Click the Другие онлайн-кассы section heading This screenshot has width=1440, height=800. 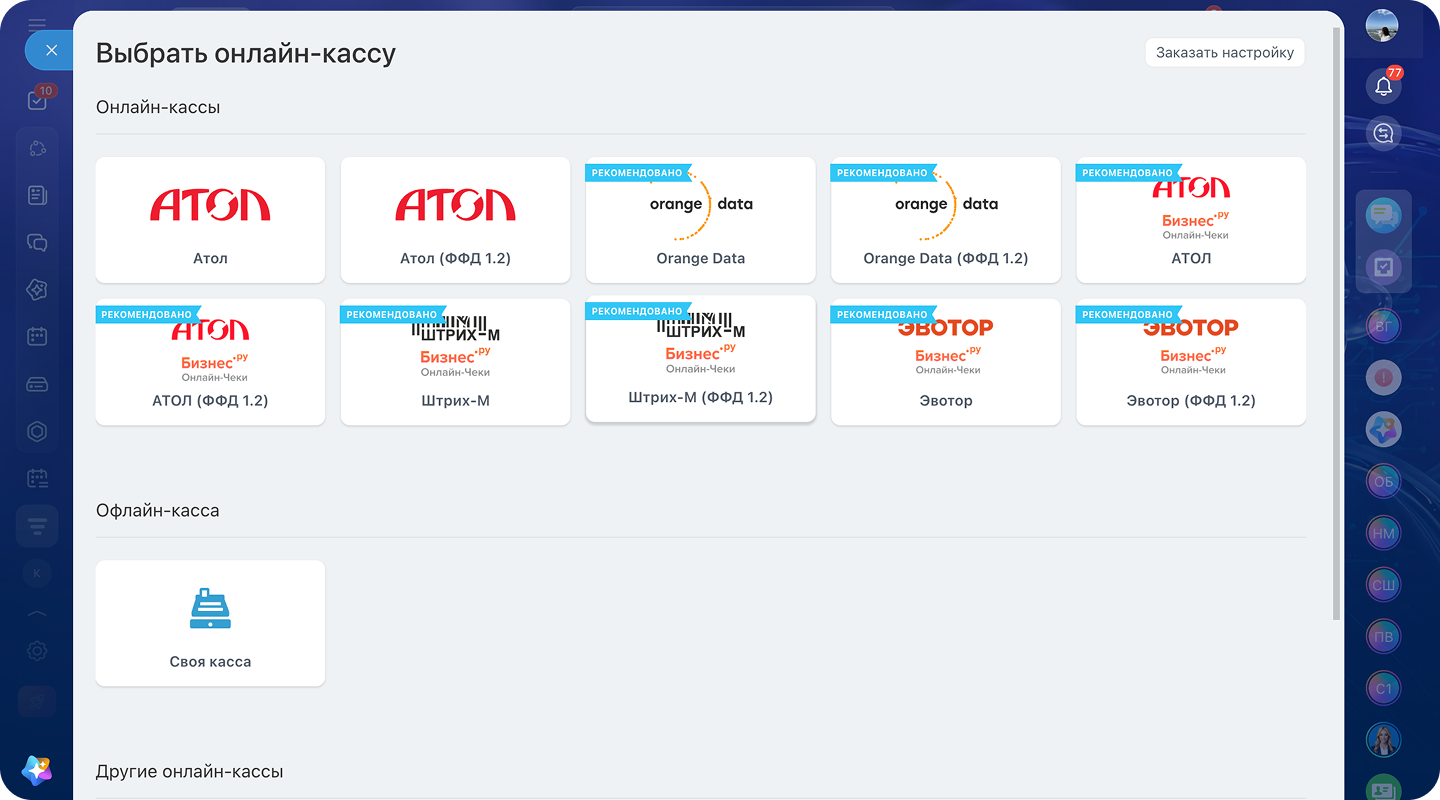[x=190, y=772]
